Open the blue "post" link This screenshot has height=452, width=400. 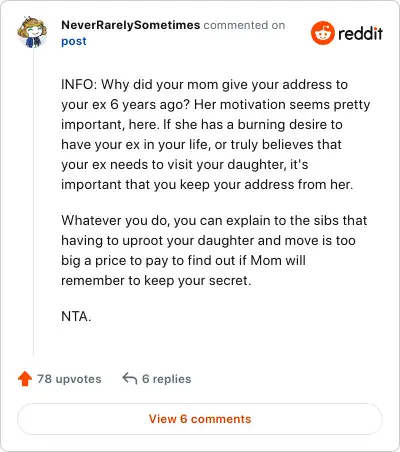tap(74, 41)
